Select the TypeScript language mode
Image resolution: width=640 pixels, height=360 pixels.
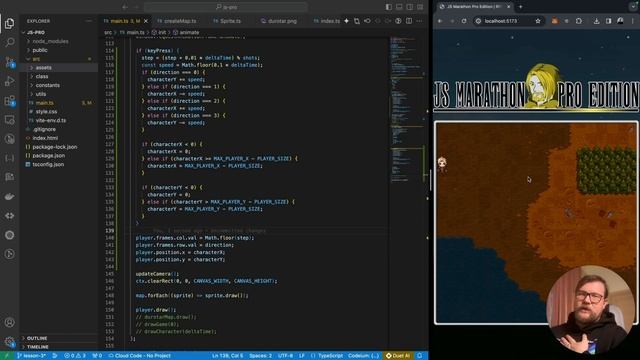tap(327, 356)
